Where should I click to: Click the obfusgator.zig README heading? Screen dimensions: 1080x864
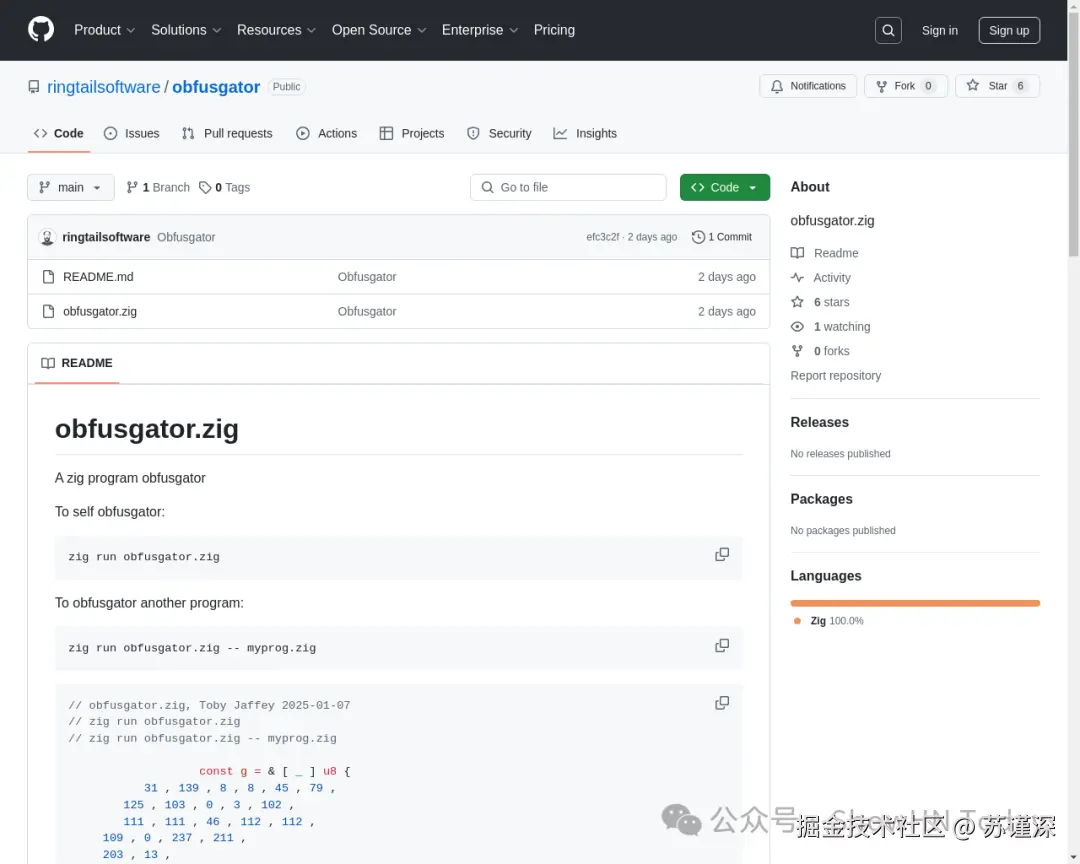pyautogui.click(x=147, y=429)
